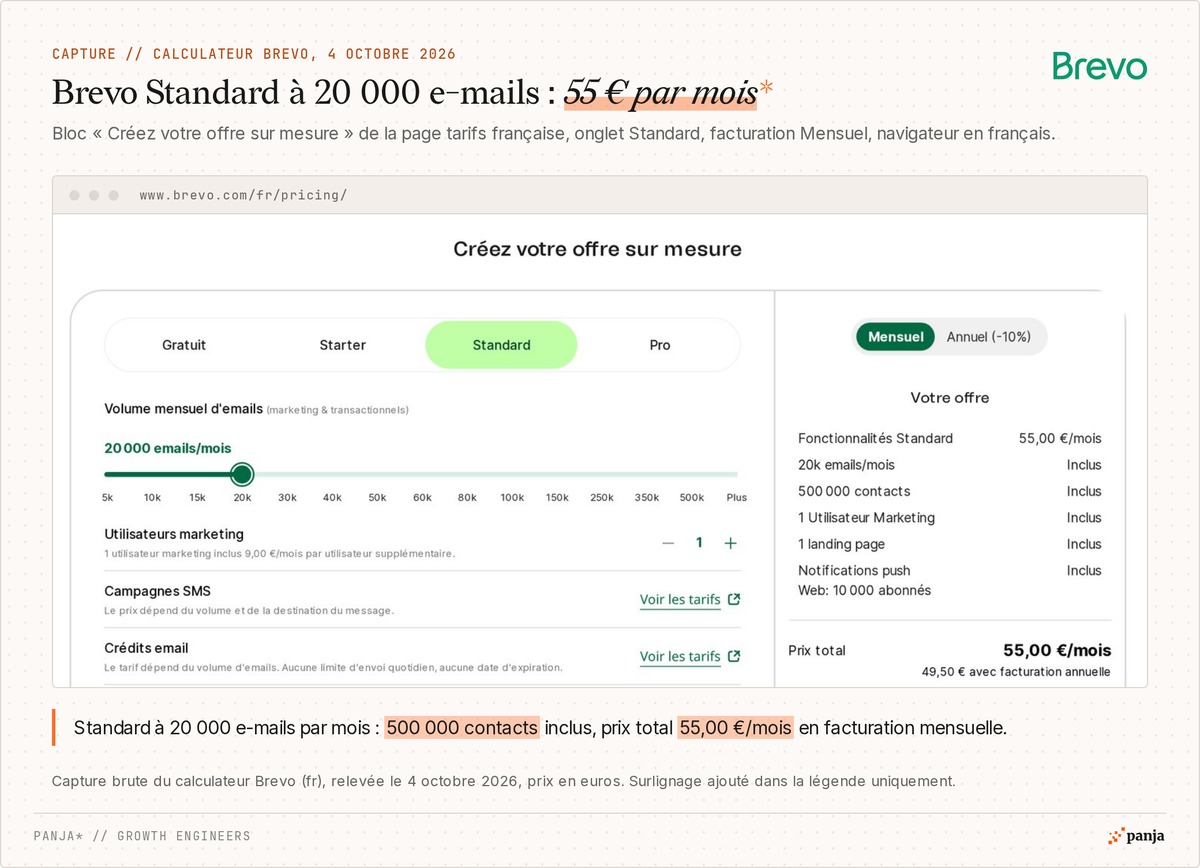Click the 20k emails/mois offer row

[950, 465]
